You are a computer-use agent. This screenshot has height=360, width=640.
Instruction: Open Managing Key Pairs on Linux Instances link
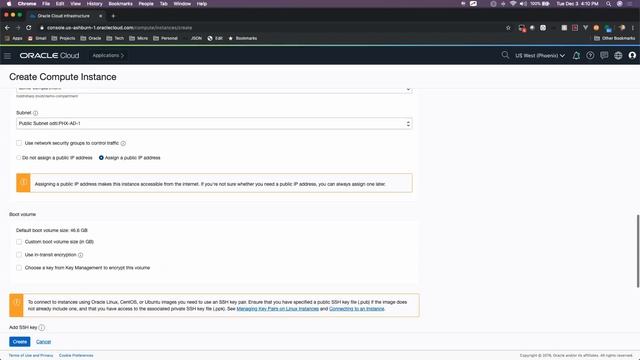pos(278,309)
